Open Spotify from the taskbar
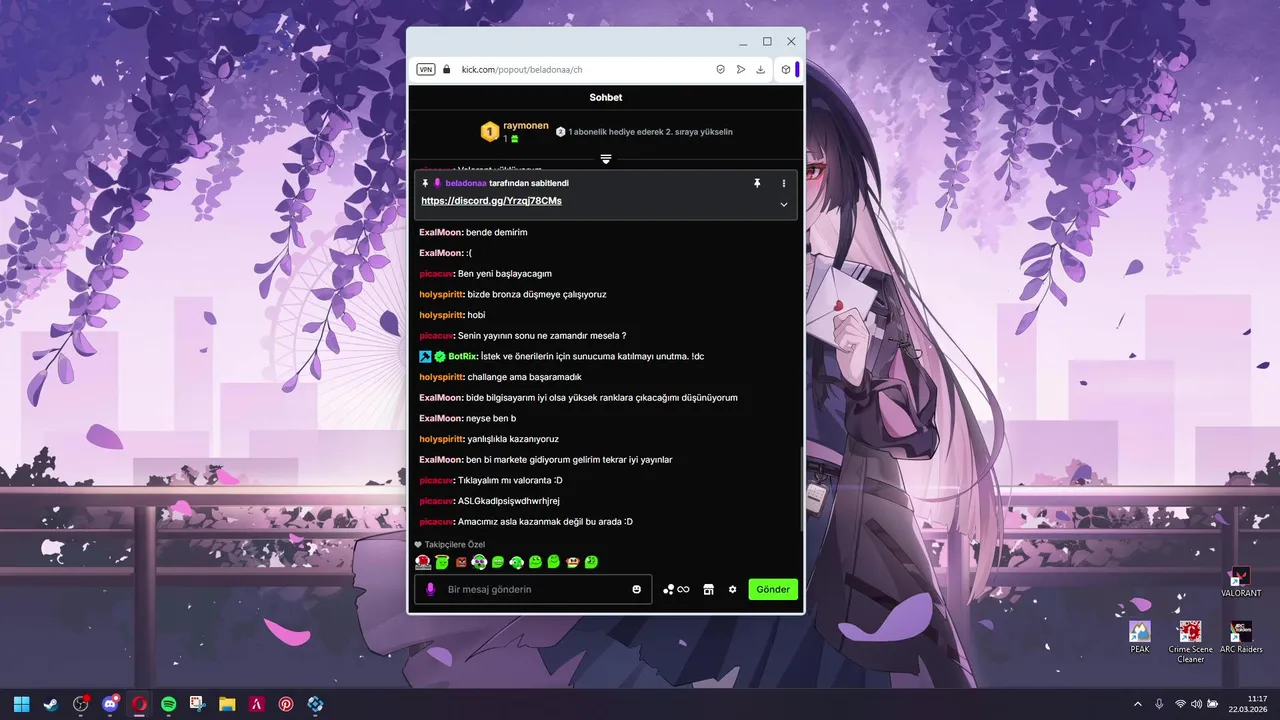The image size is (1280, 720). (168, 704)
